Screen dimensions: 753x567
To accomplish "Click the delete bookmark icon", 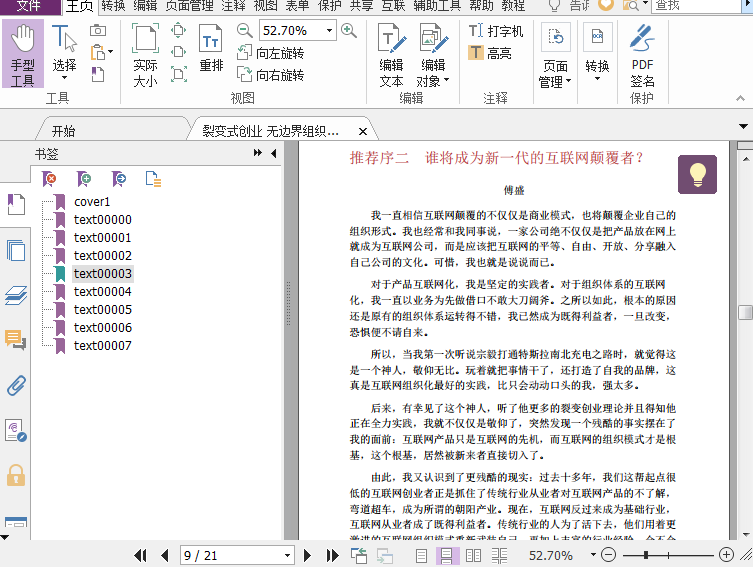I will tap(49, 179).
